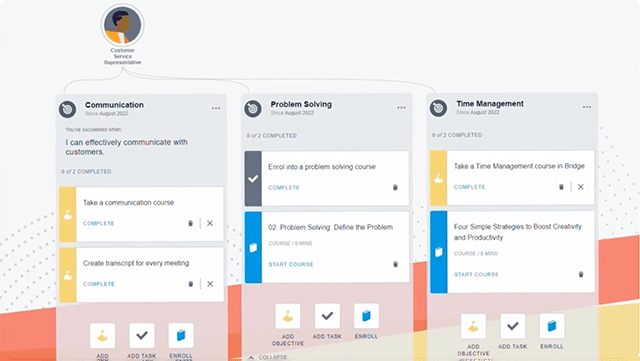Add task in Communication card
Screen dimensions: 640x361
142,336
